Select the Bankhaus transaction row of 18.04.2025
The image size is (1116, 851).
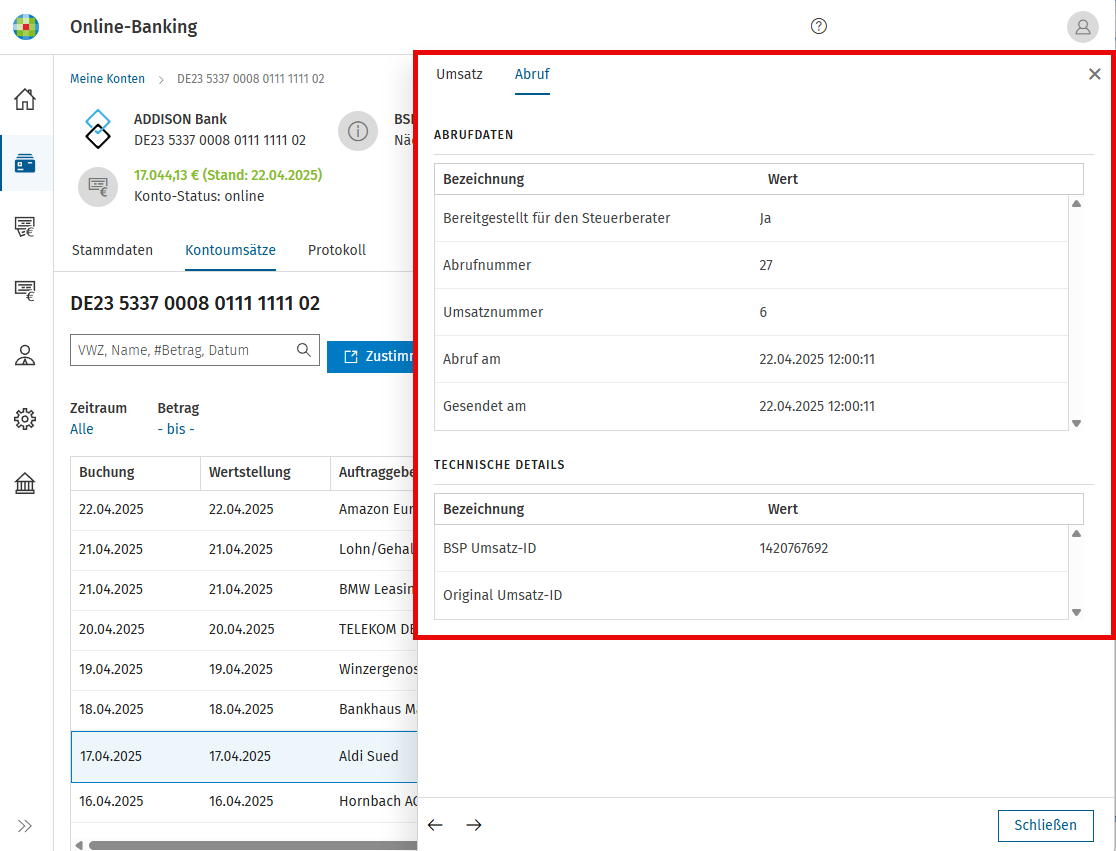(x=244, y=709)
